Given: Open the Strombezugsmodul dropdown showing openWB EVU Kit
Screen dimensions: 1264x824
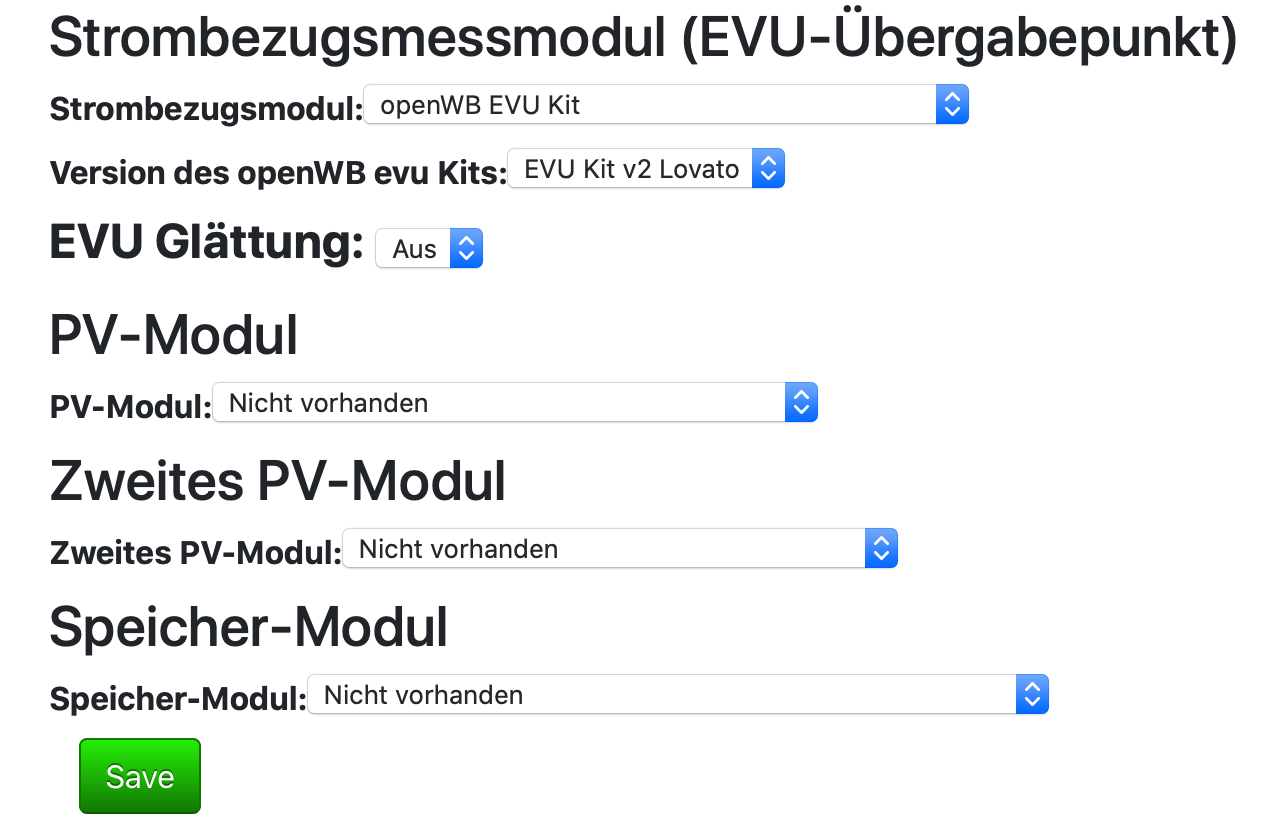Looking at the screenshot, I should coord(650,105).
